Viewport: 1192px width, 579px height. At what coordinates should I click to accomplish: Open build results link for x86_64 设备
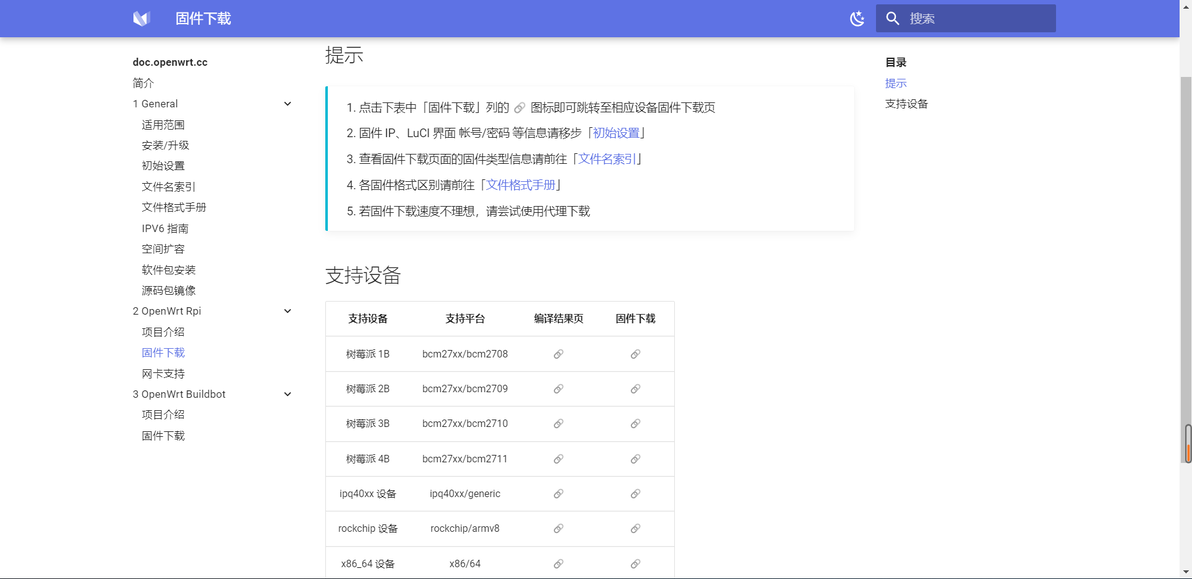558,564
